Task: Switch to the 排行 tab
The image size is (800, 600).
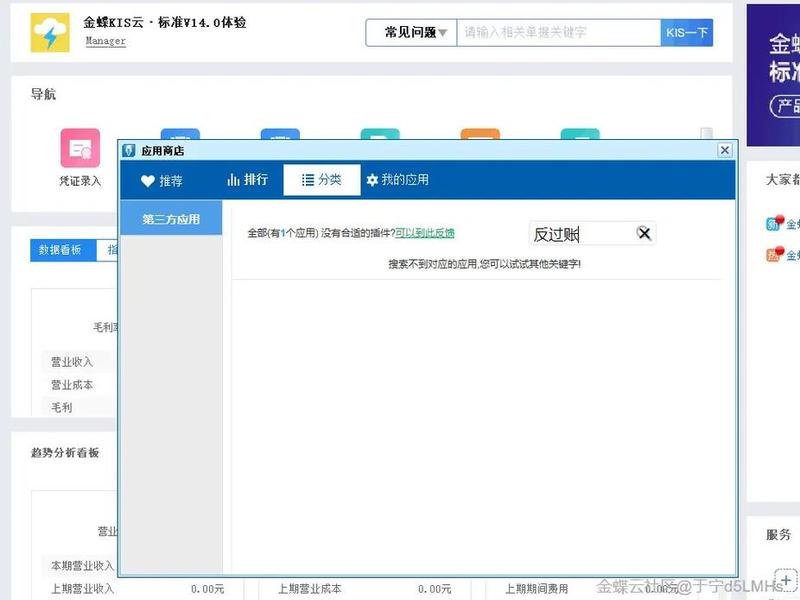Action: click(x=248, y=180)
